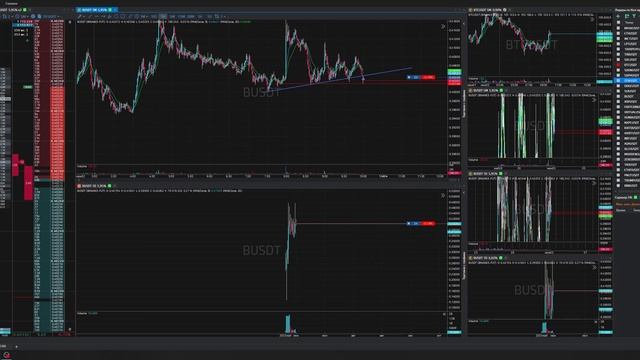
Task: Jump to latest bar in second right-side chart
Action: (x=594, y=100)
